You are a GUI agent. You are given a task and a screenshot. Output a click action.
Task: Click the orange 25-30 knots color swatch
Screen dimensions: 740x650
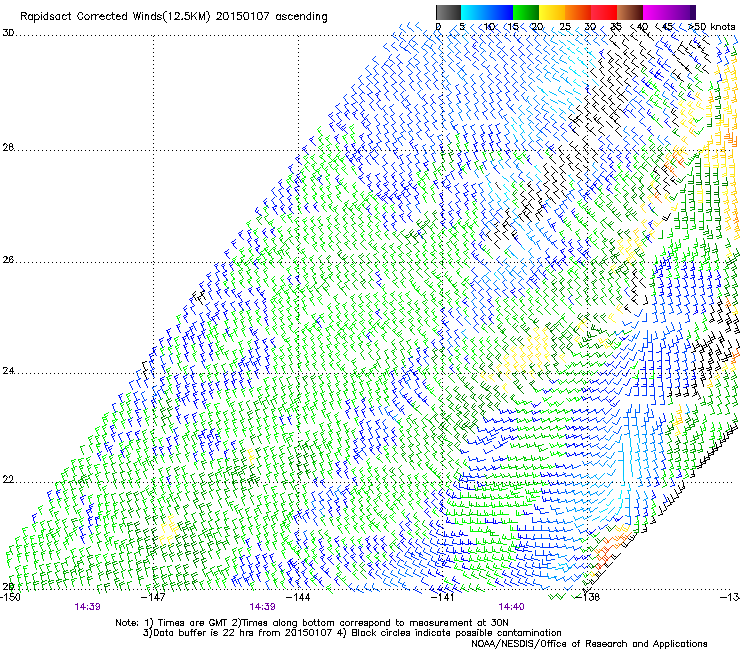tap(578, 12)
